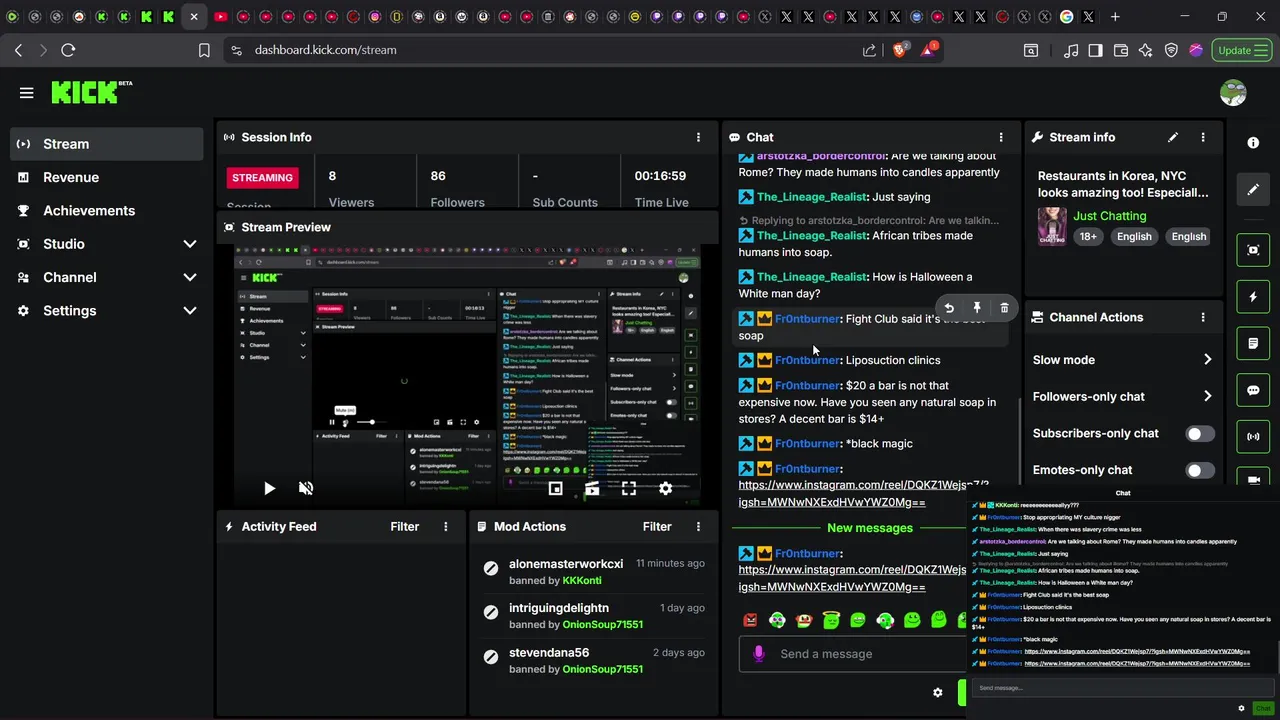
Task: Filter the Mod Actions list
Action: (x=657, y=526)
